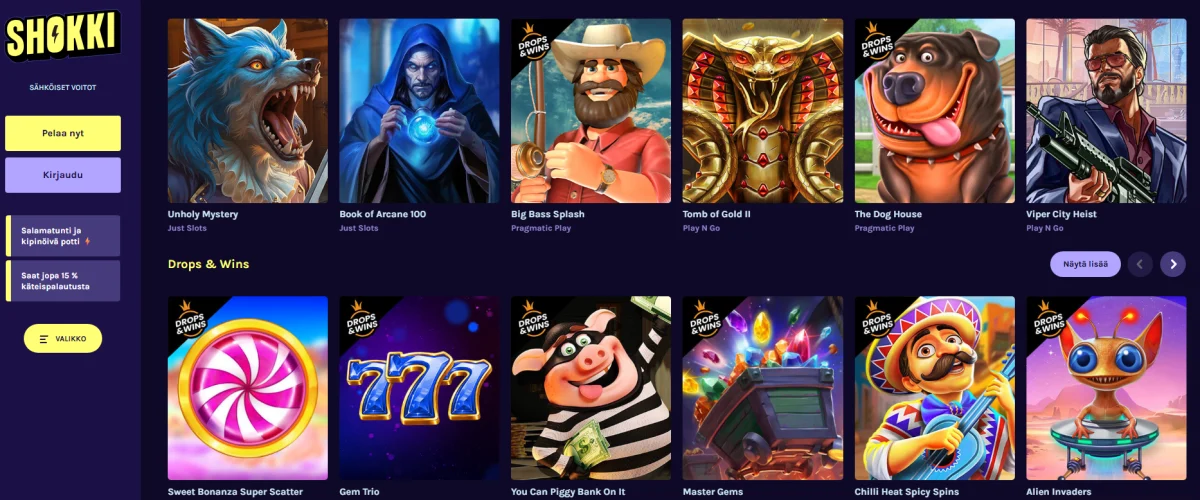Click Näytä lisää for Drops & Wins

tap(1085, 264)
